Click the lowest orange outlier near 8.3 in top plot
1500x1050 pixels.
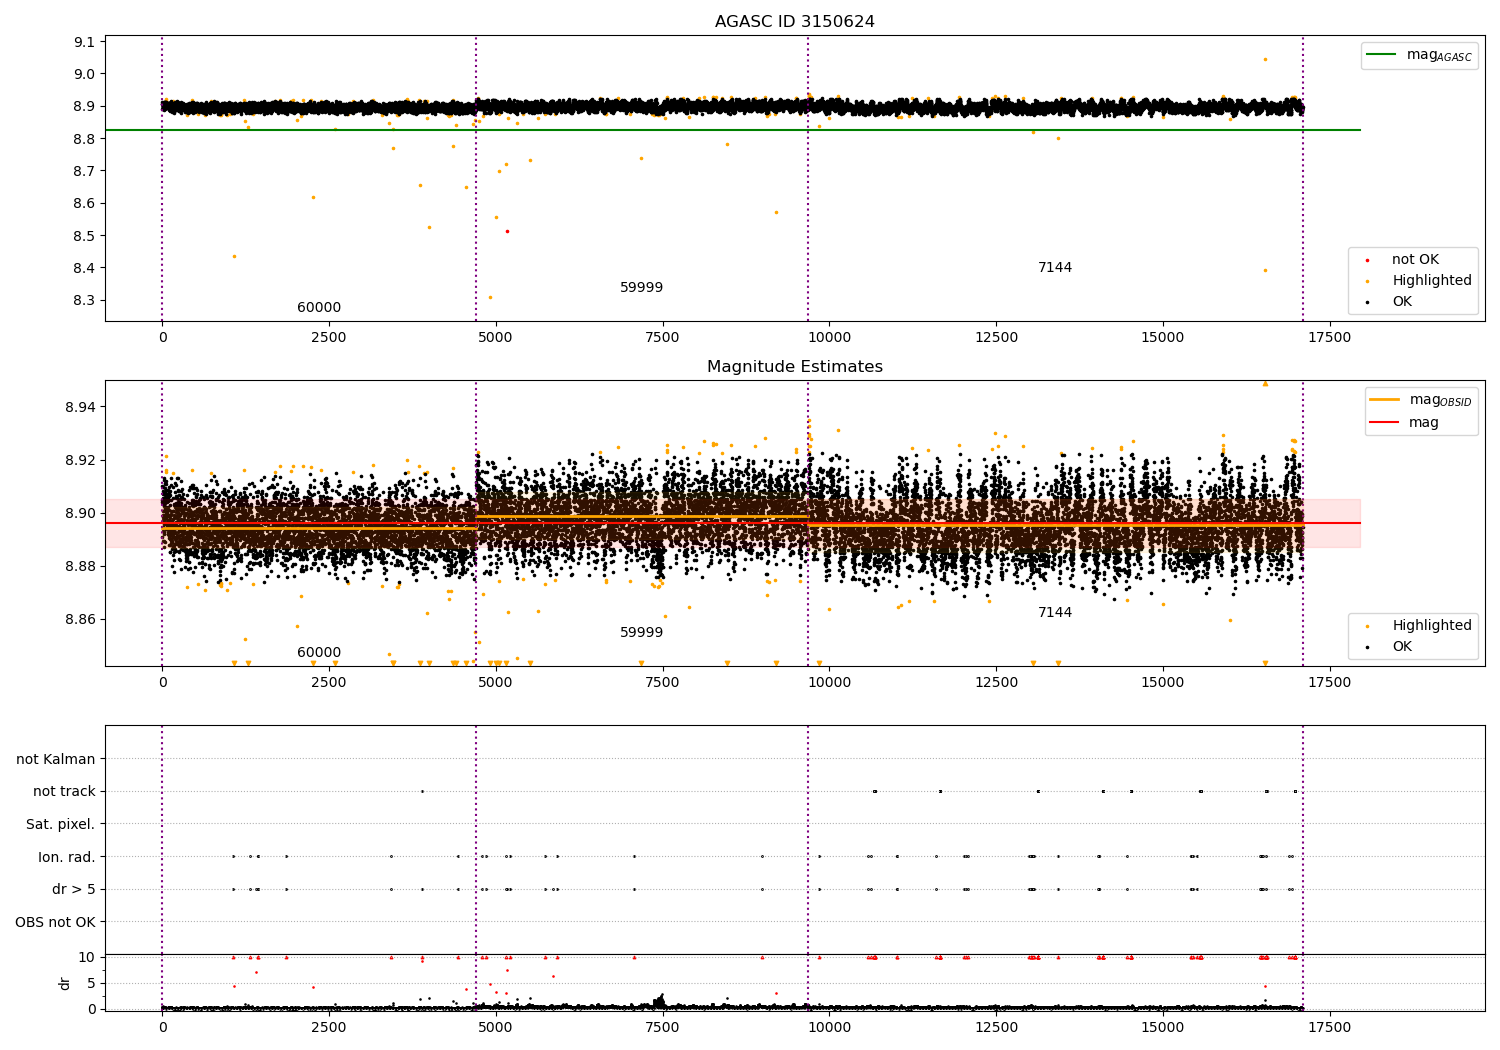pos(490,297)
